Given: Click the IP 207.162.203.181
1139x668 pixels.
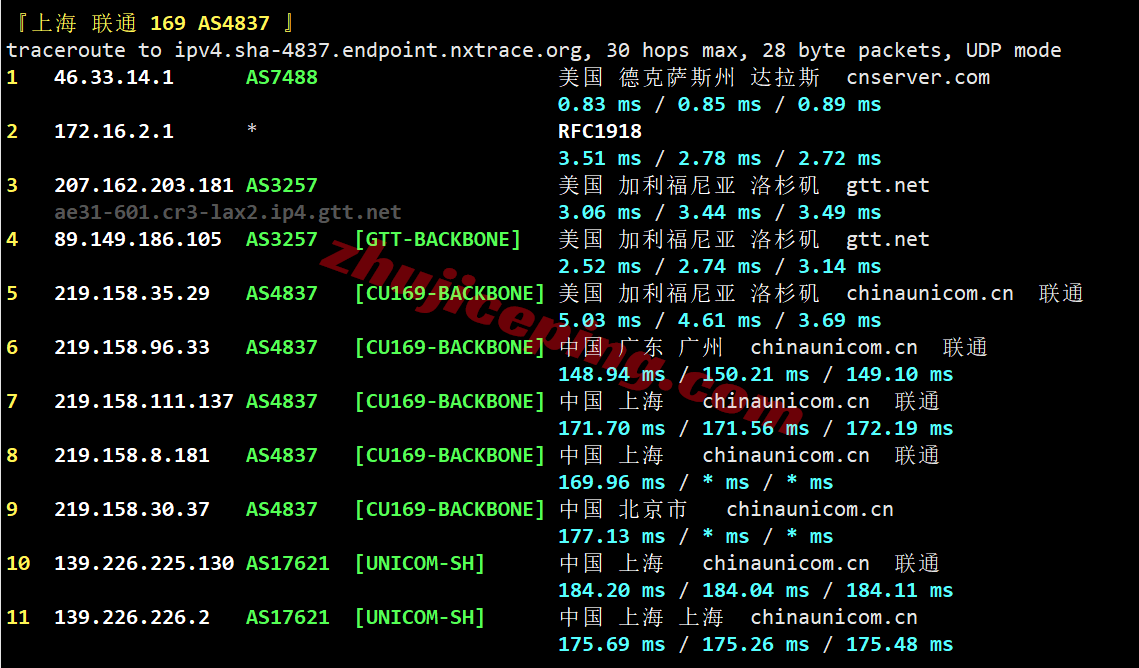Looking at the screenshot, I should (x=144, y=185).
